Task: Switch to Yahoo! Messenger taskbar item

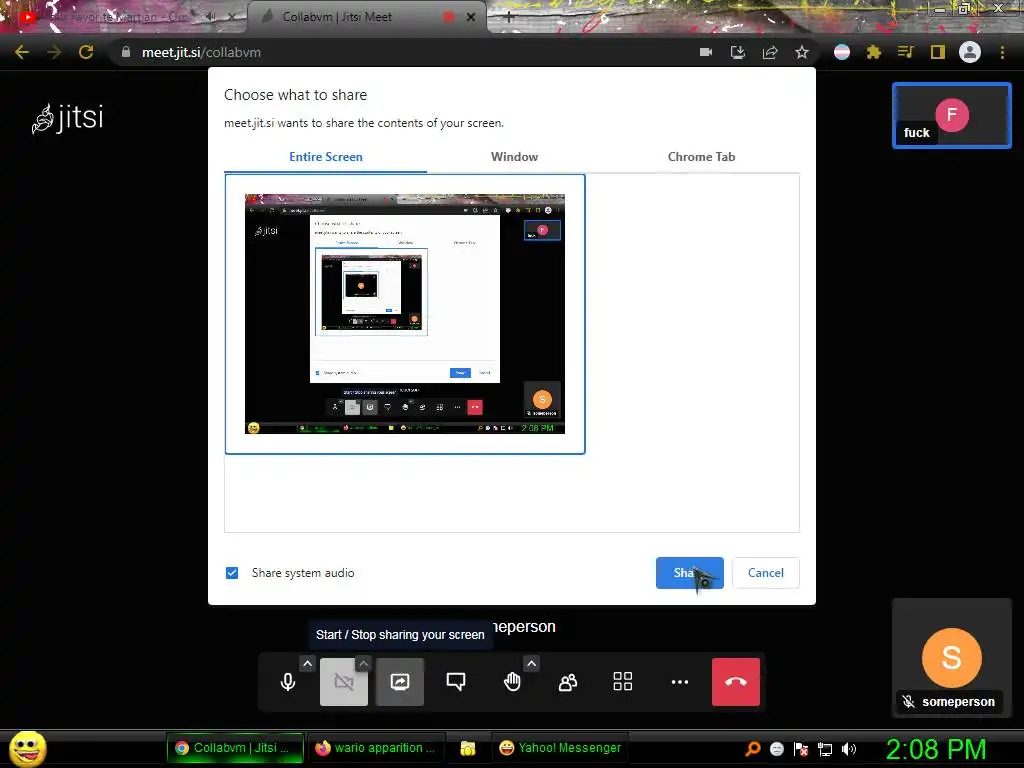Action: click(x=560, y=748)
